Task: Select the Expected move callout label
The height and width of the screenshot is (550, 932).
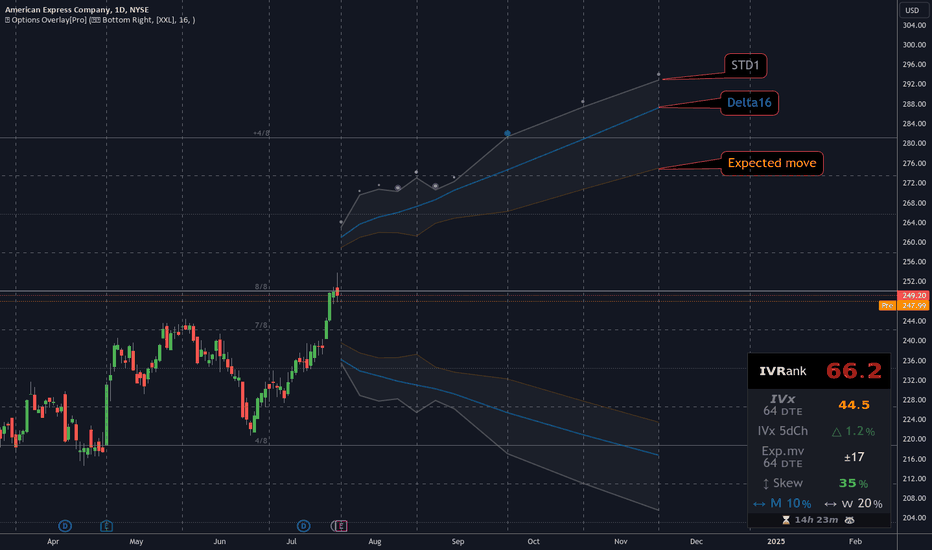Action: click(772, 163)
